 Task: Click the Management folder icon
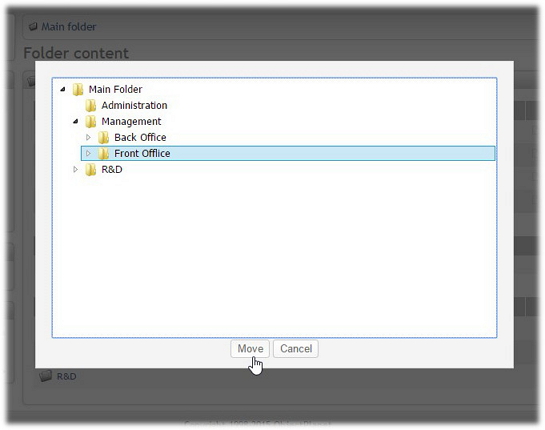point(91,121)
